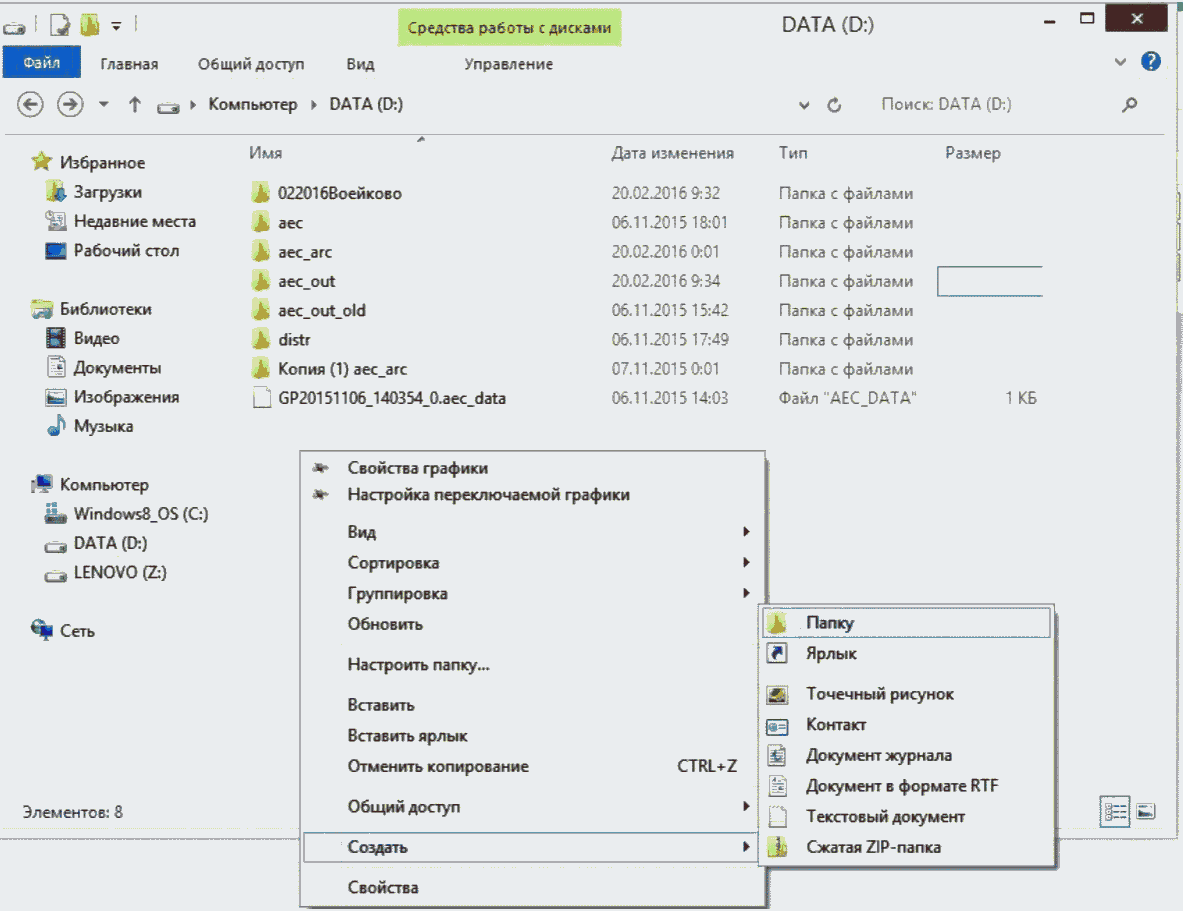1183x911 pixels.
Task: Expand the address bar history dropdown
Action: click(804, 105)
